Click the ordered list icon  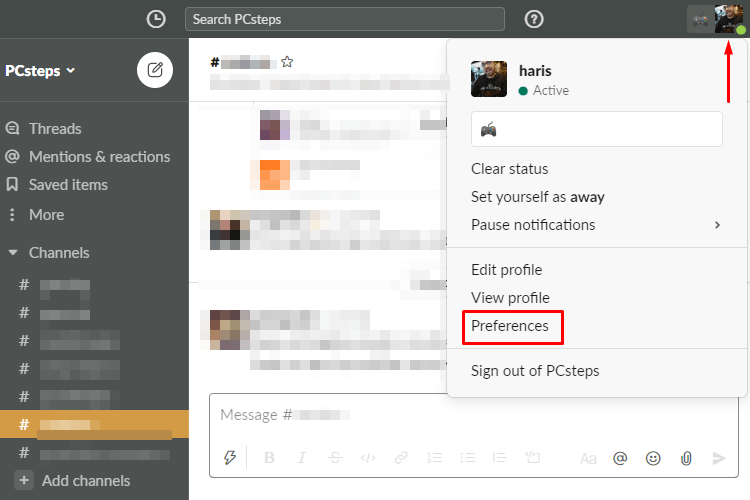tap(434, 458)
